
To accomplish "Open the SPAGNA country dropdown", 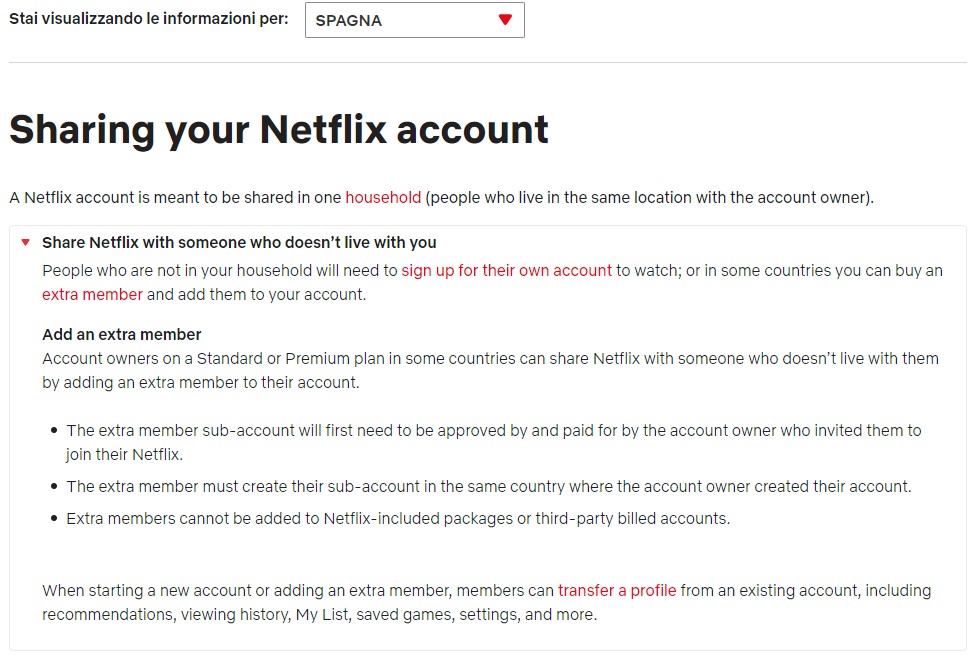I will click(x=414, y=20).
